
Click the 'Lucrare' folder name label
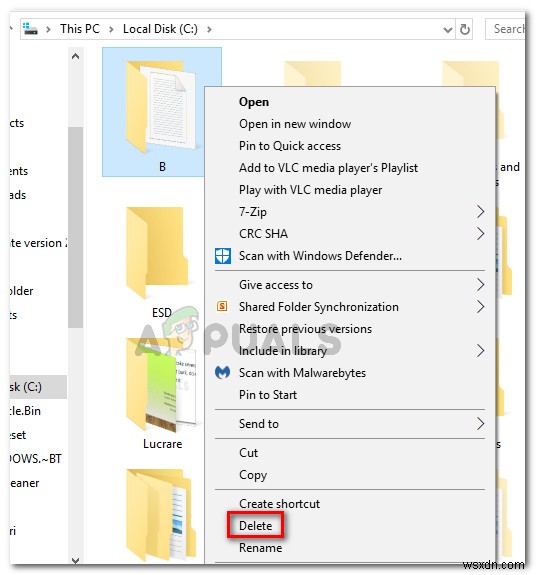tap(162, 444)
